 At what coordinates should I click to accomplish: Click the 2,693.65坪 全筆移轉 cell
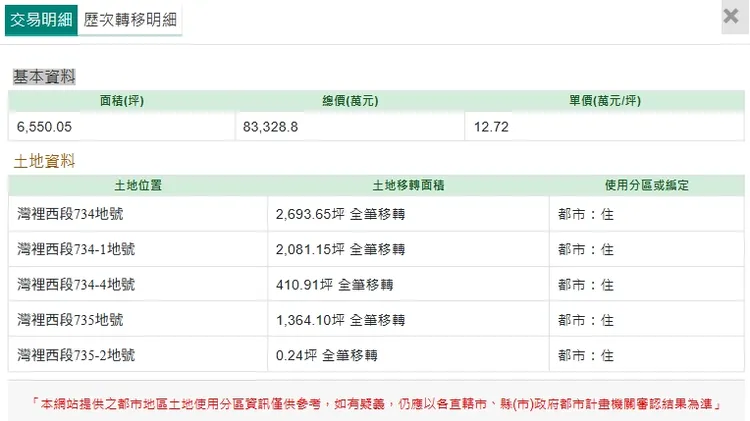[x=408, y=214]
